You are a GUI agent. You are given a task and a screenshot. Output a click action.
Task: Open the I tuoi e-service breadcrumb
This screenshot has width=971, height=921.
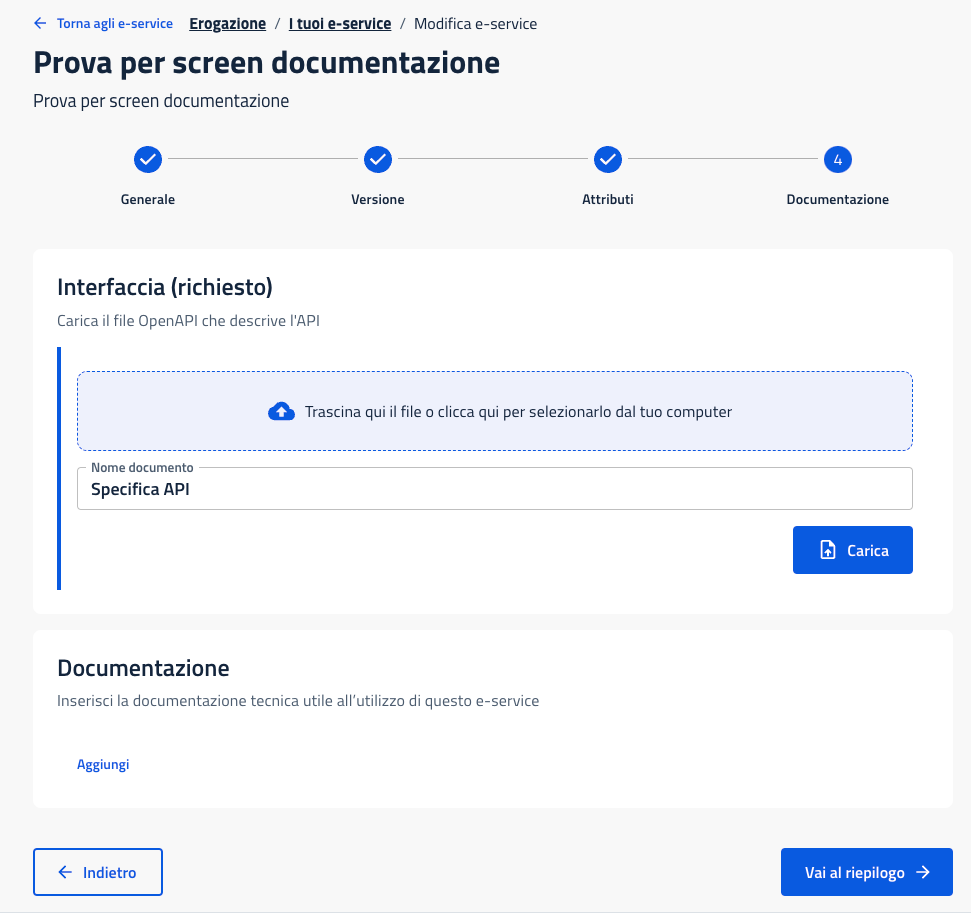click(339, 23)
